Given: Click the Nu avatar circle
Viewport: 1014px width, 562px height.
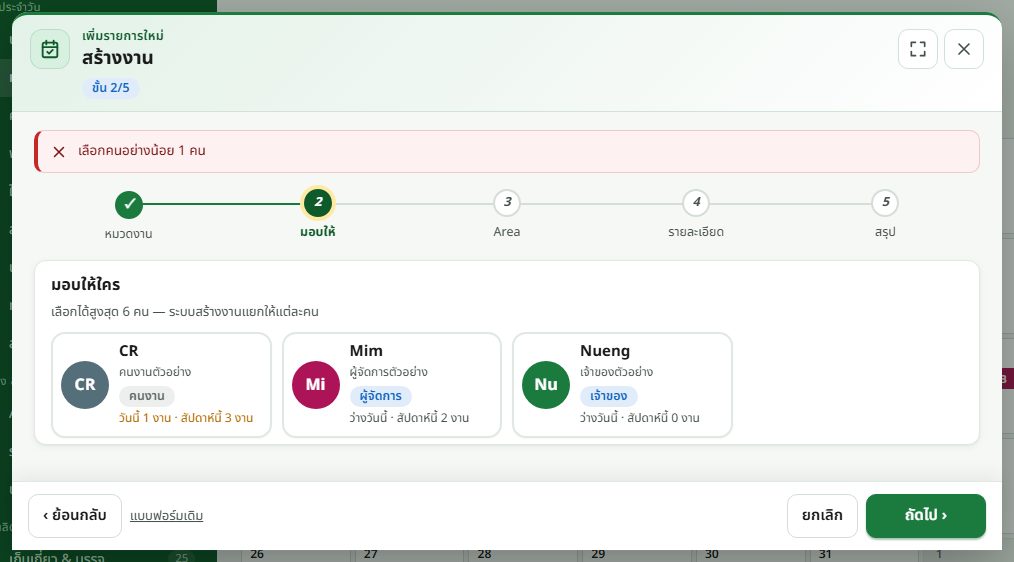Looking at the screenshot, I should tap(546, 385).
